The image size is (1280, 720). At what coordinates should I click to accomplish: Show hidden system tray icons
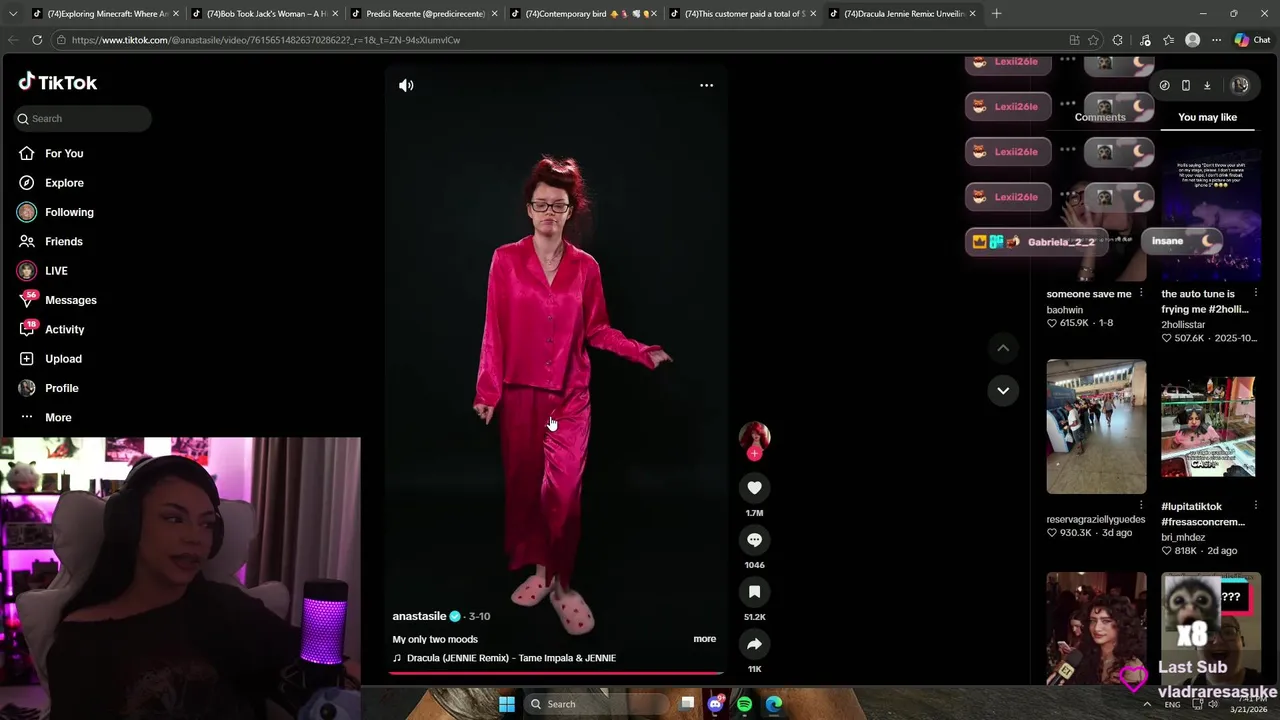tap(1147, 704)
